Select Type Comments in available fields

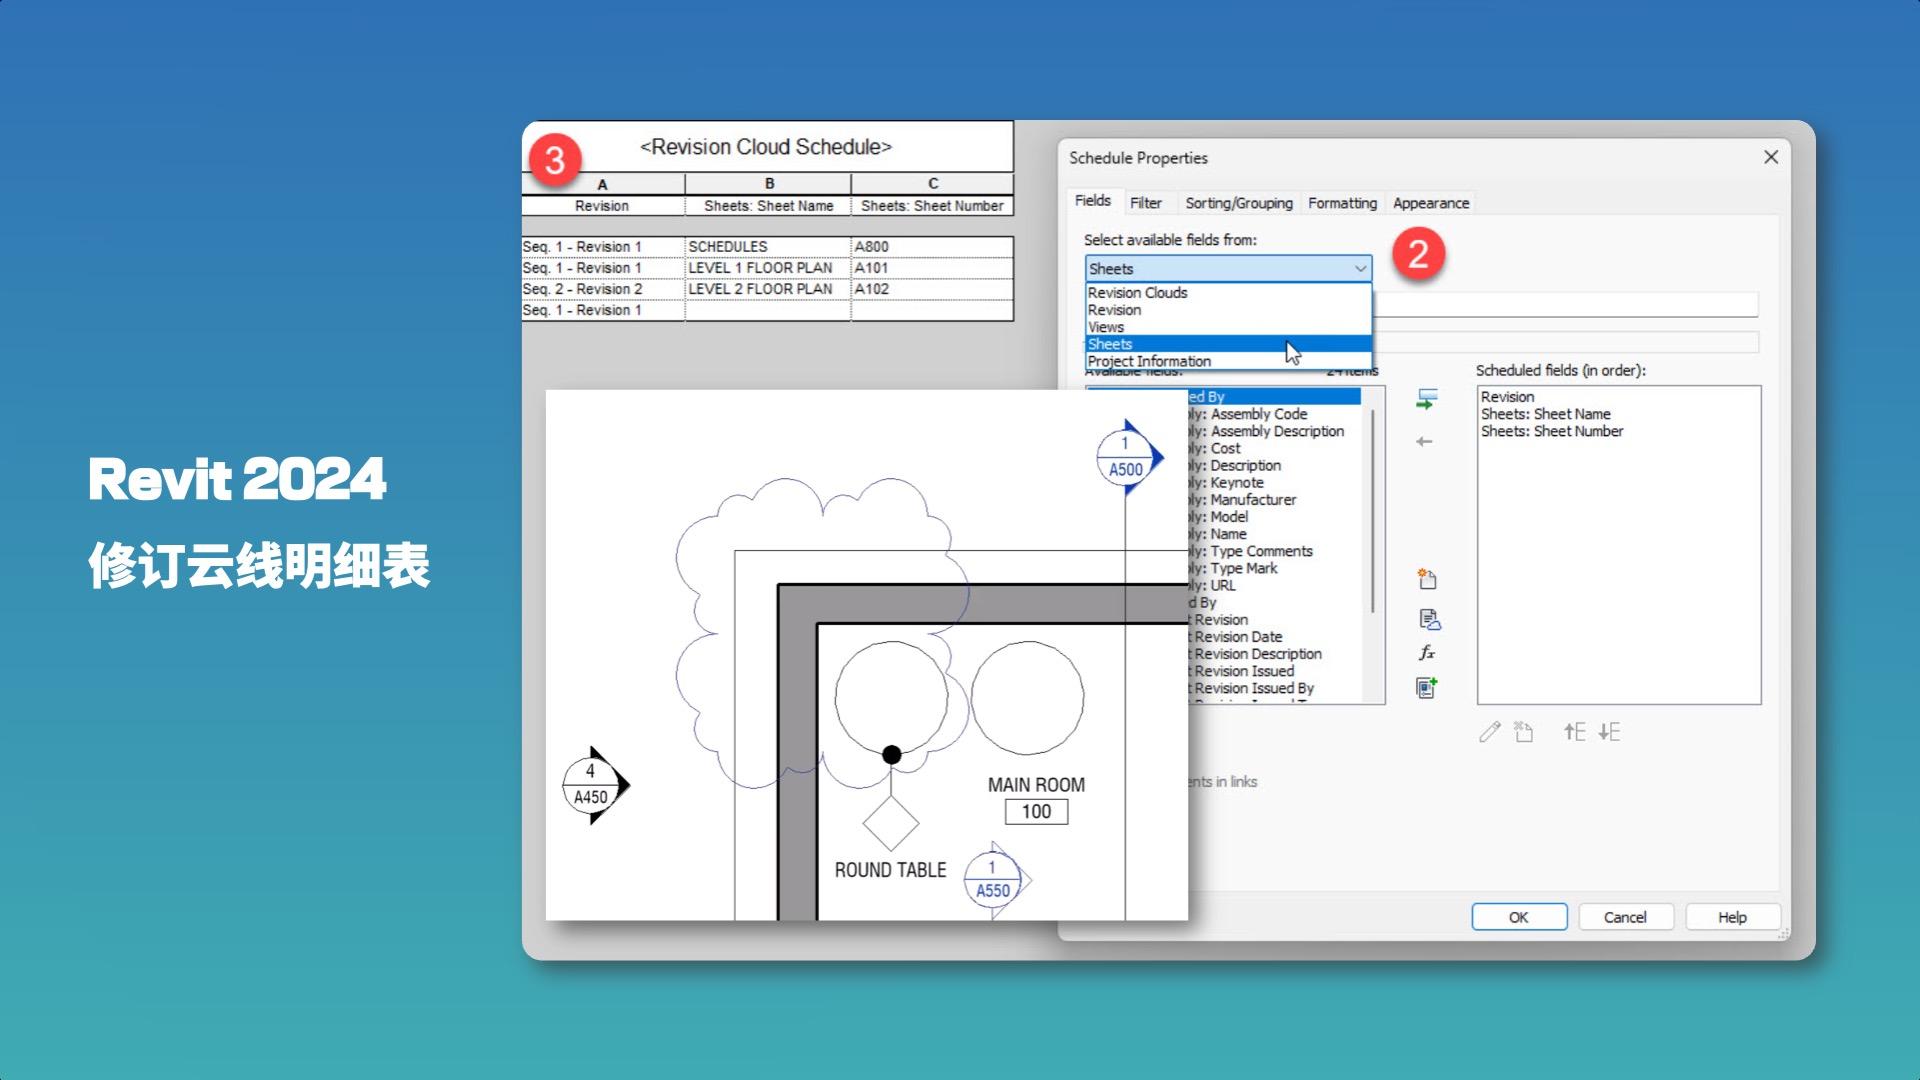pyautogui.click(x=1261, y=551)
